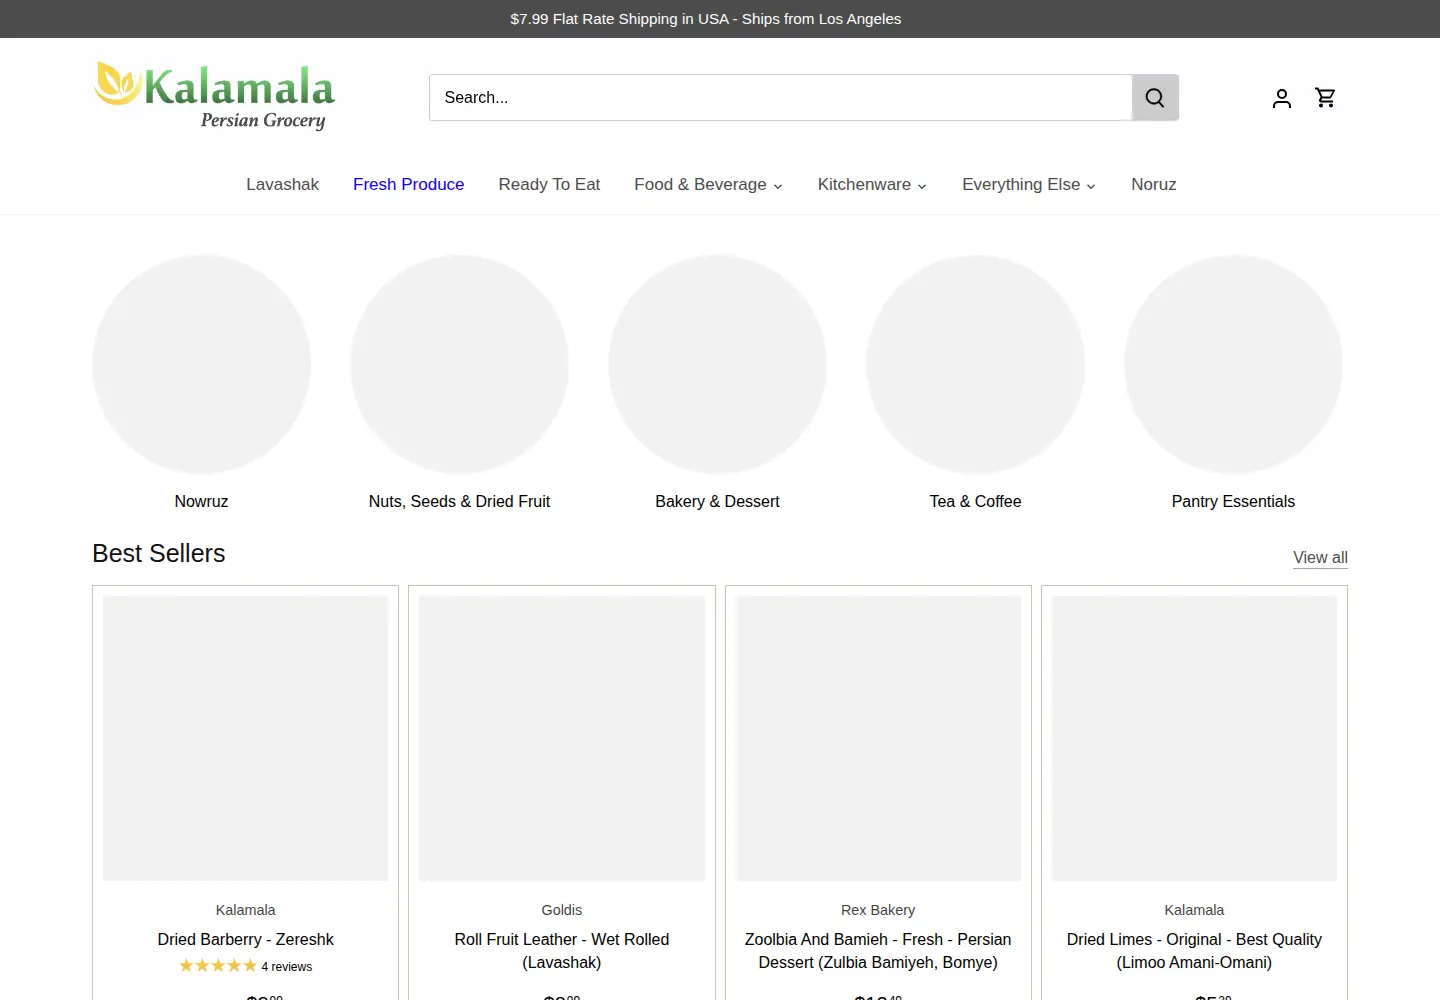The image size is (1440, 1000).
Task: Click the Best Sellers heading
Action: pos(159,553)
